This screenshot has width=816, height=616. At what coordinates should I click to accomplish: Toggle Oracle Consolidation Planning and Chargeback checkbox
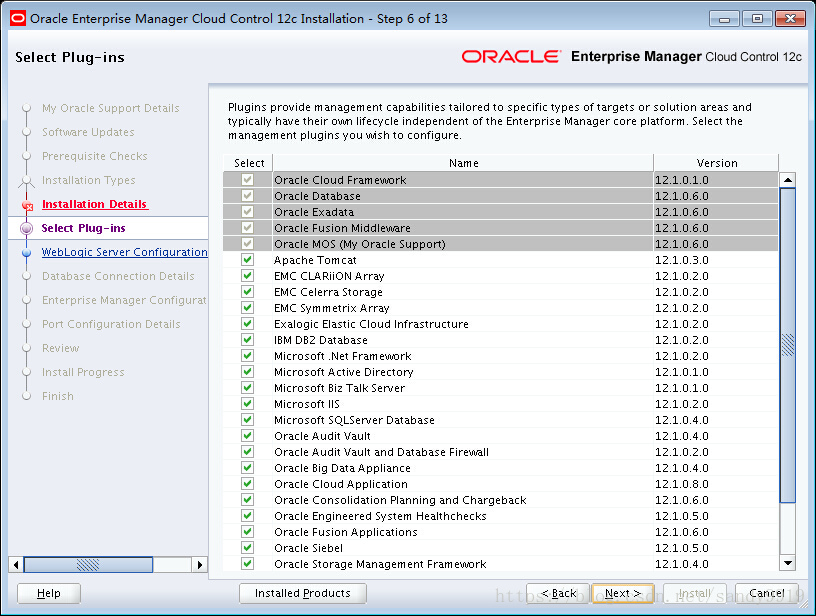click(x=248, y=500)
